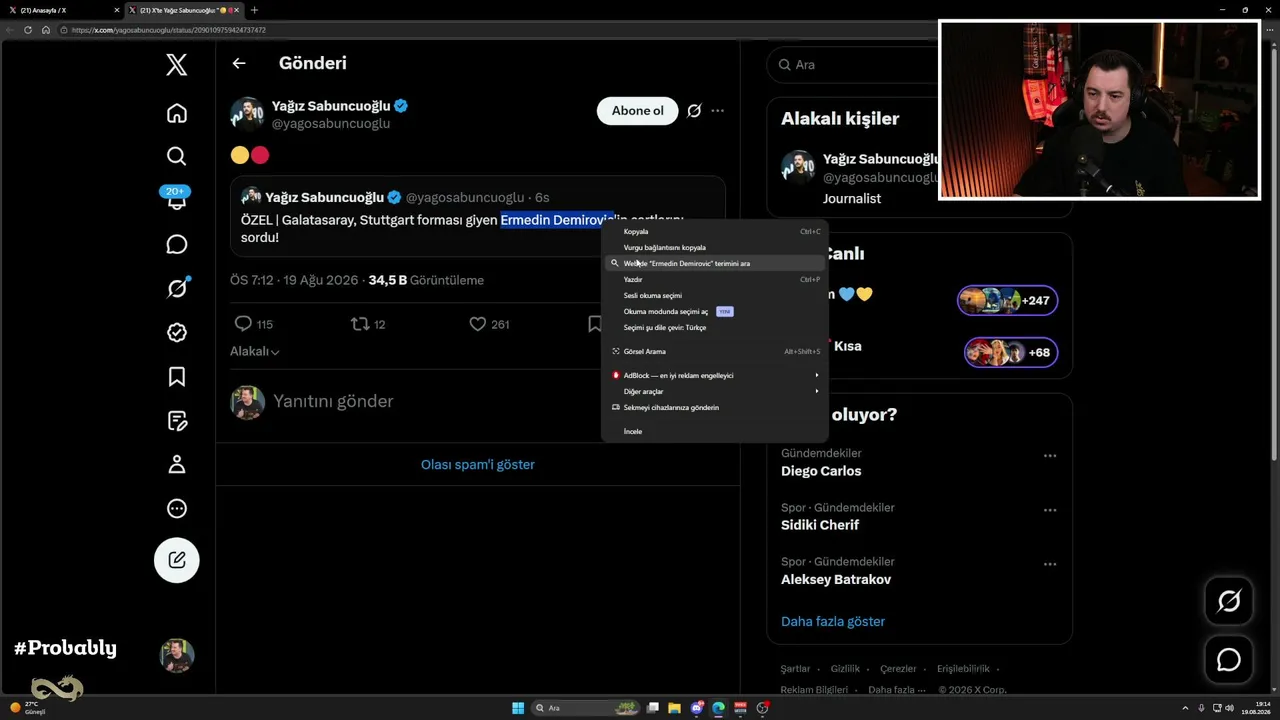Open Microsoft Edge from the taskbar
Image resolution: width=1280 pixels, height=720 pixels.
[x=718, y=708]
